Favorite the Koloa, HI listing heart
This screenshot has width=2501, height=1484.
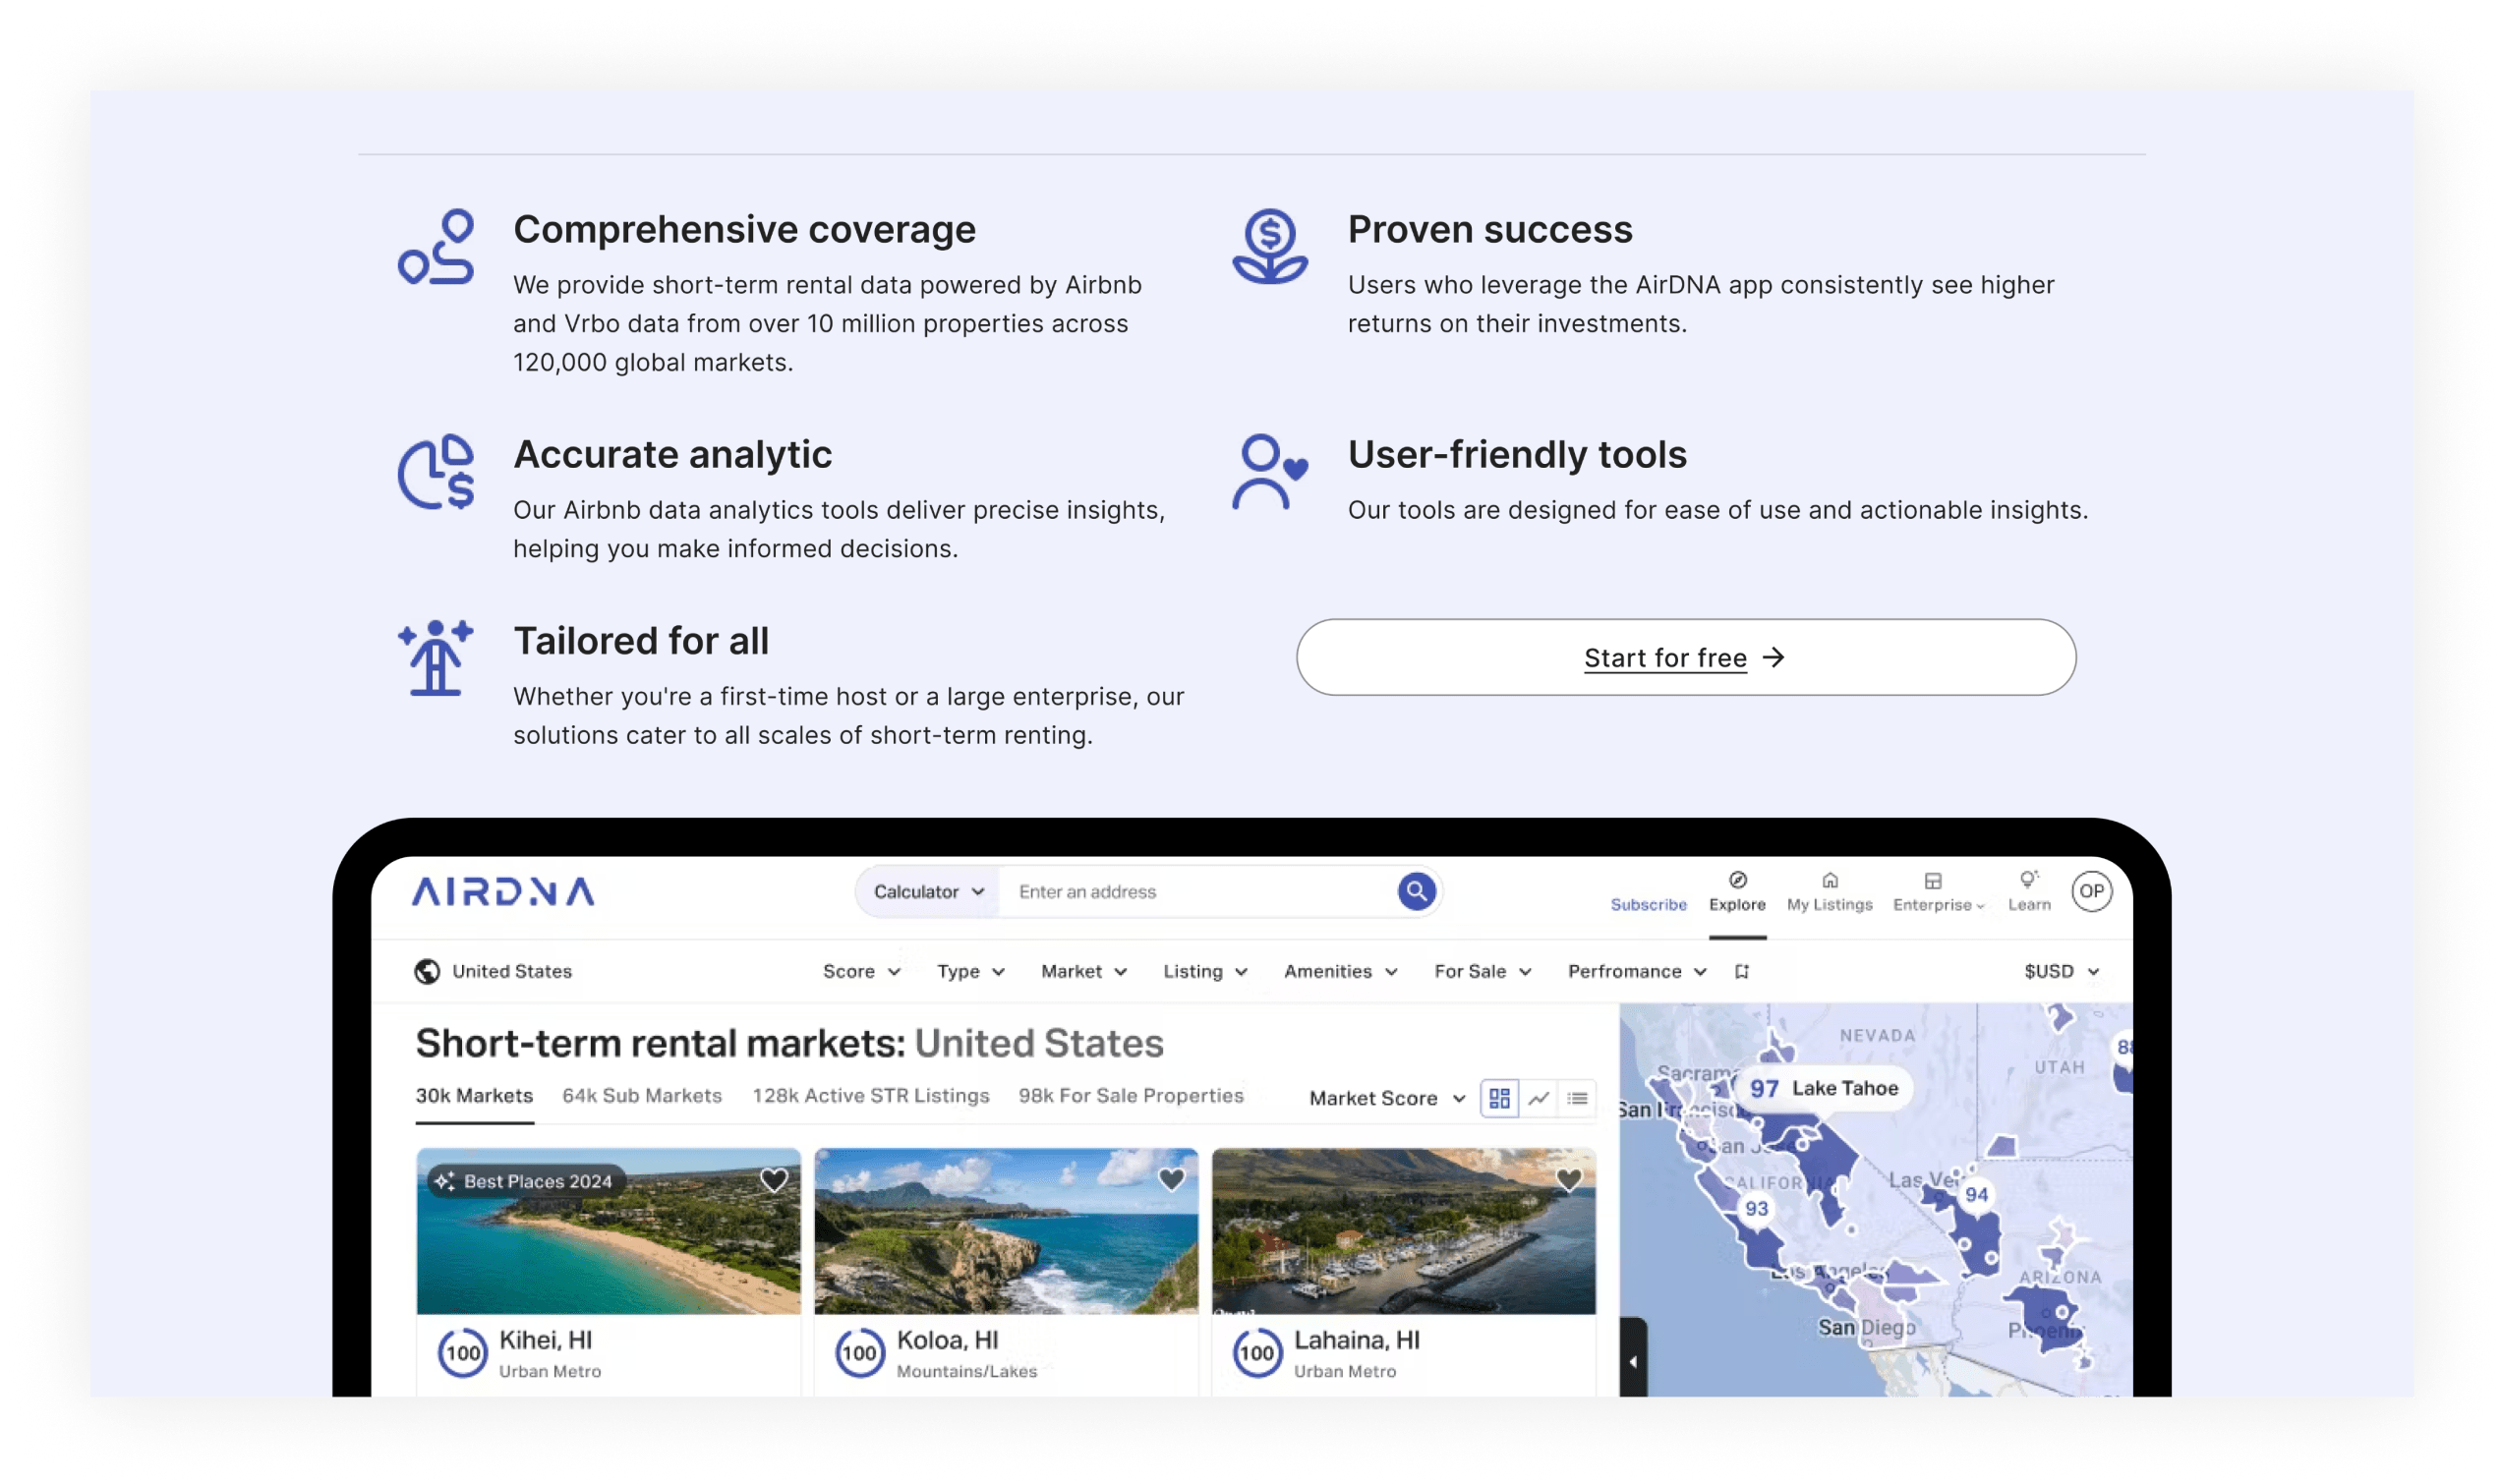[x=1171, y=1180]
